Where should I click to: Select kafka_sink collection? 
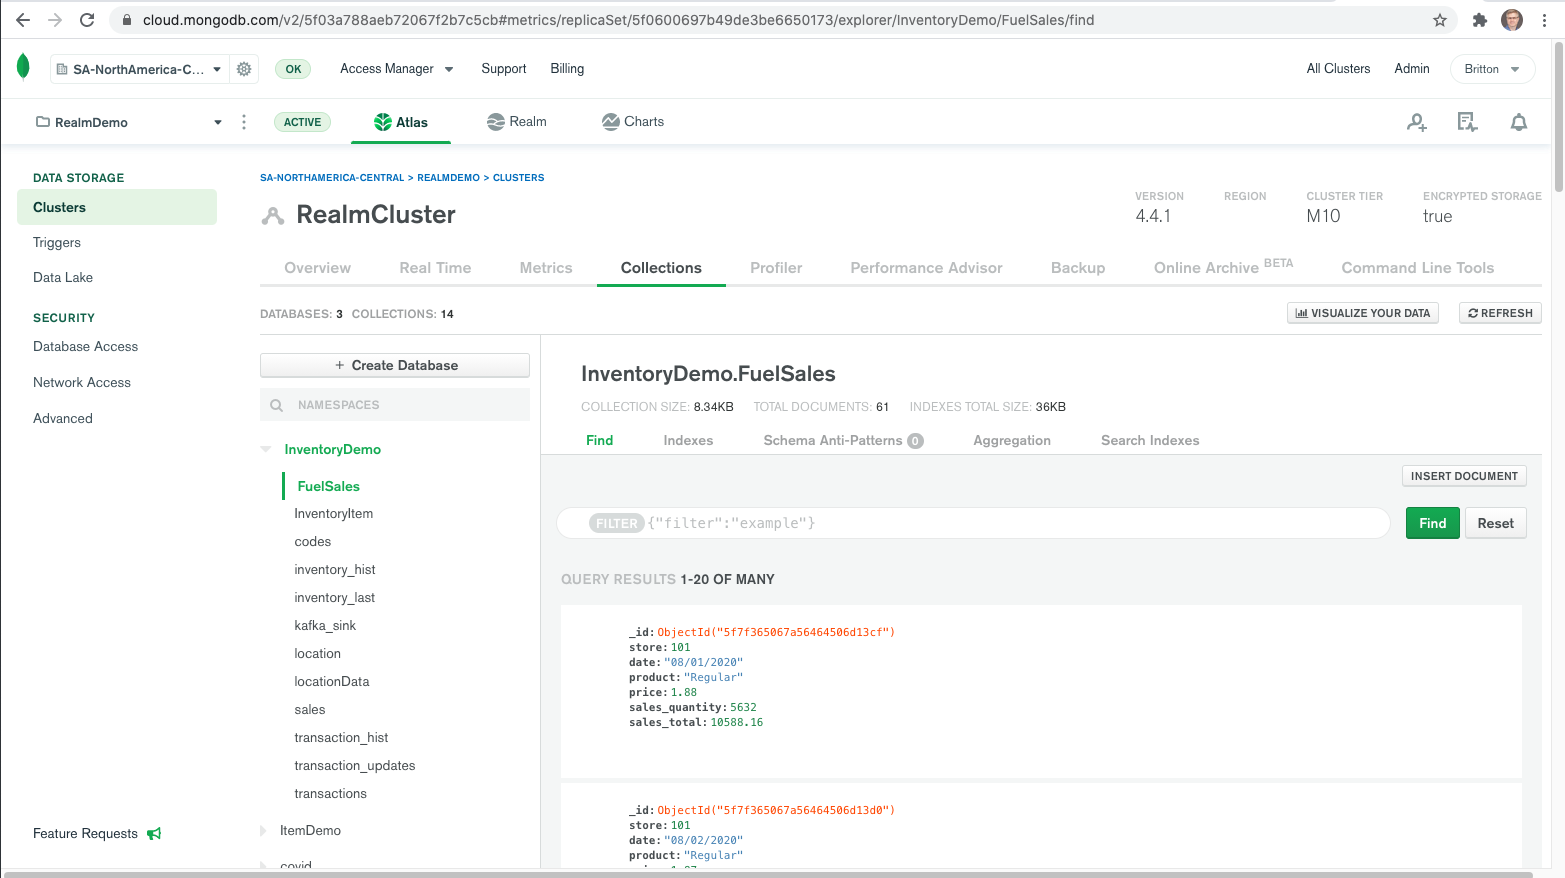pyautogui.click(x=325, y=625)
